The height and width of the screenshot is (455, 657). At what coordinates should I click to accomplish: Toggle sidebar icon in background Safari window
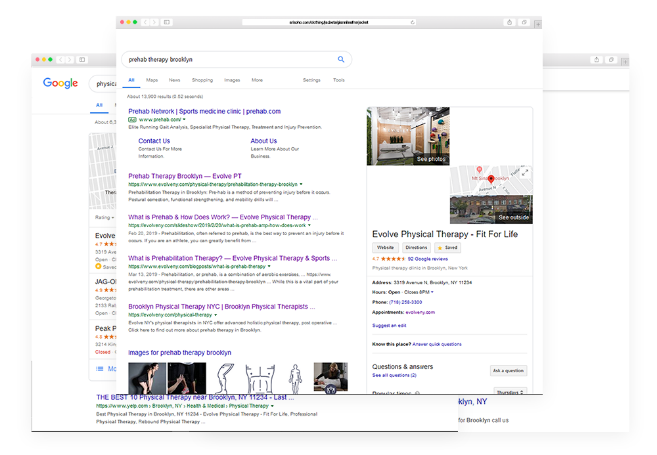tap(82, 59)
